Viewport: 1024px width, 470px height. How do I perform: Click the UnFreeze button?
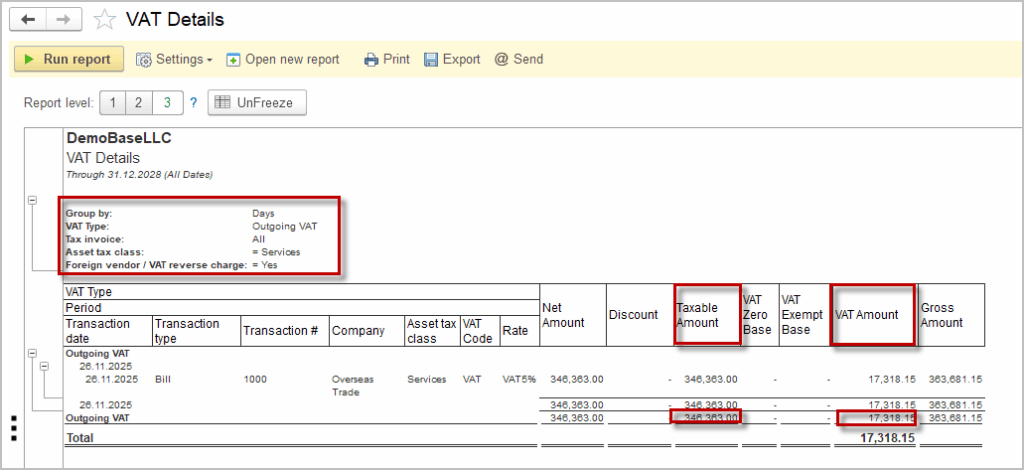pos(256,102)
